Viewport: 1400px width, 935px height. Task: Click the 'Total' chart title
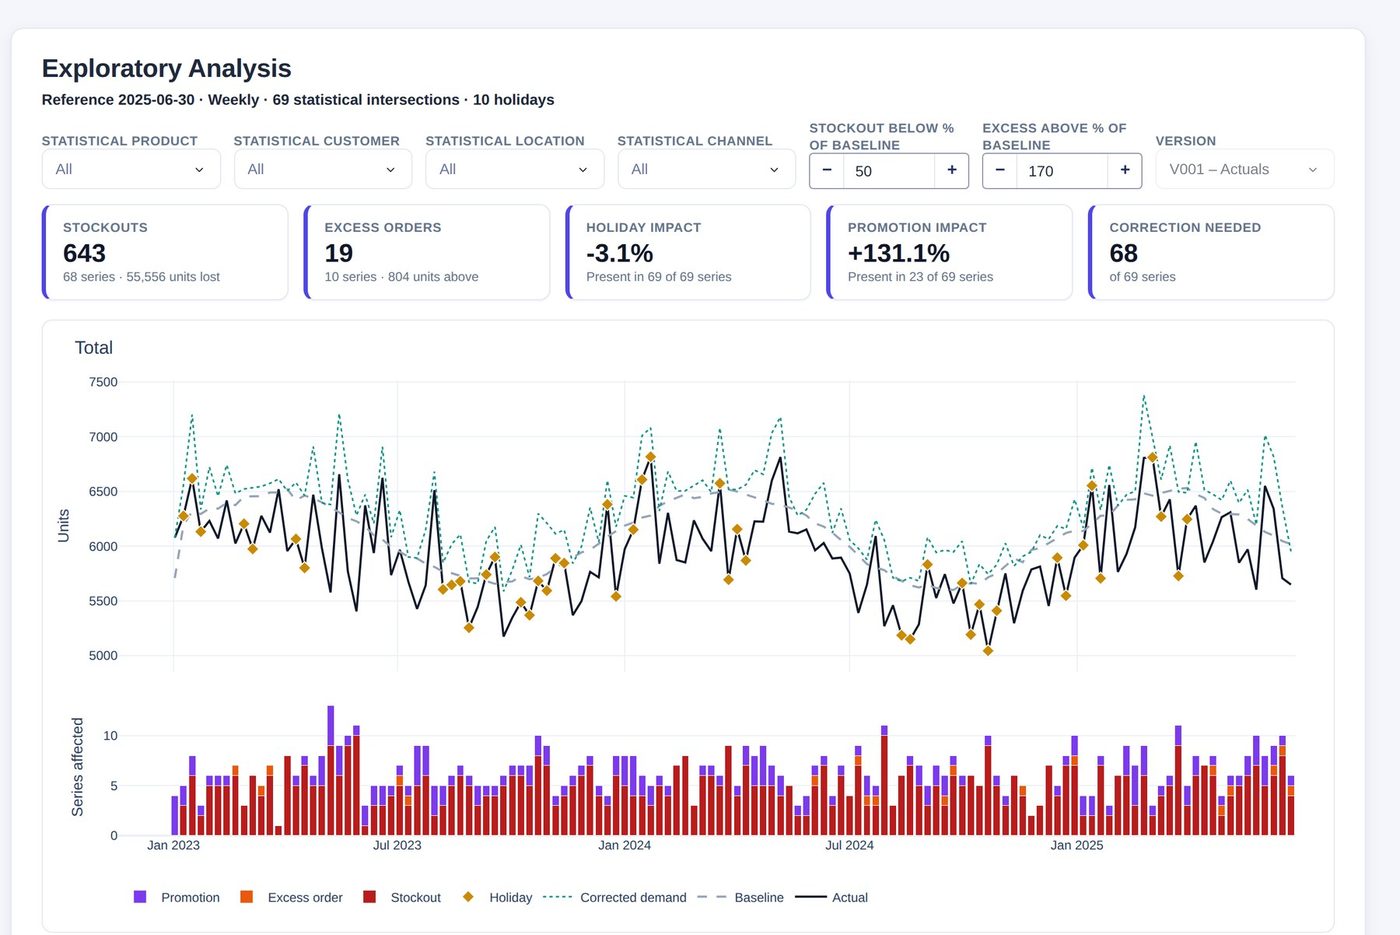pyautogui.click(x=94, y=348)
